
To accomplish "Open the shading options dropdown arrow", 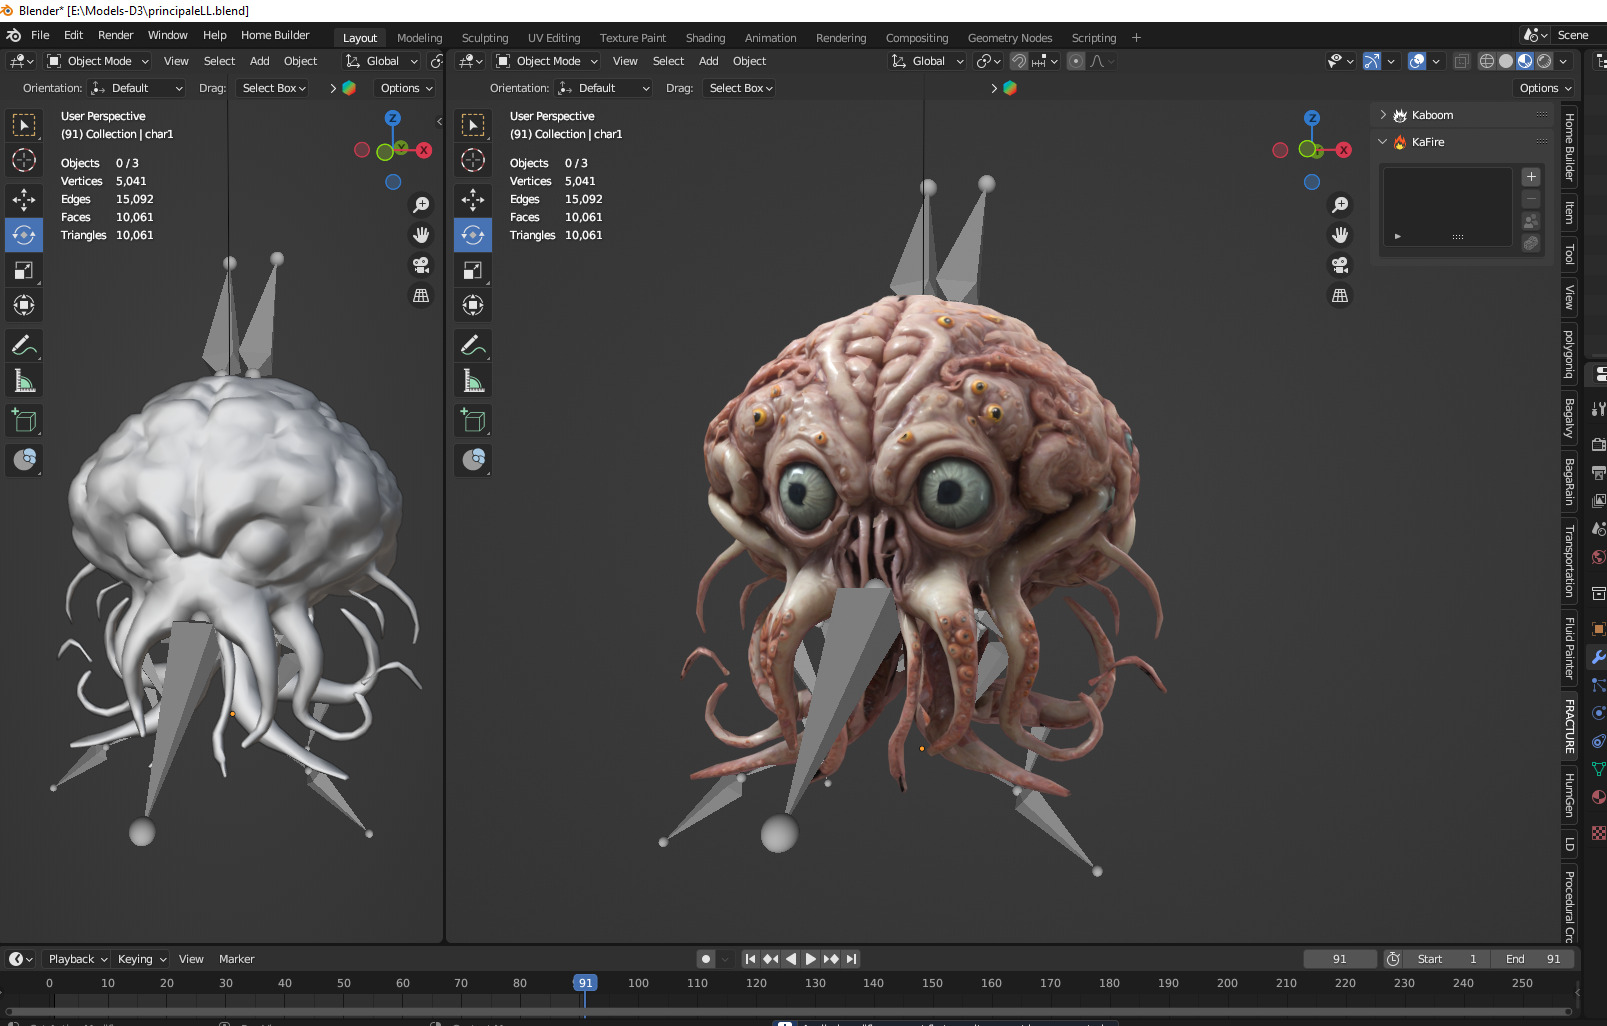I will [x=1563, y=61].
